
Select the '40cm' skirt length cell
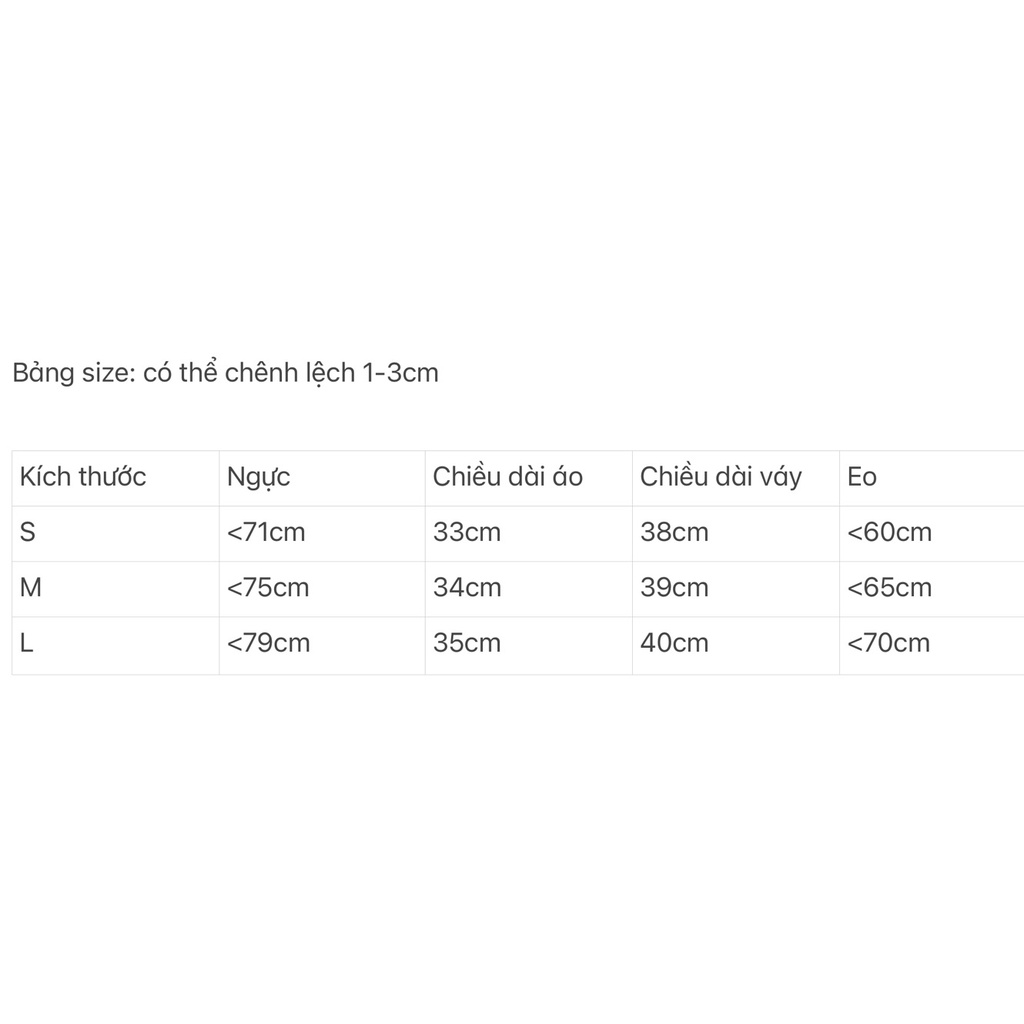pyautogui.click(x=674, y=642)
